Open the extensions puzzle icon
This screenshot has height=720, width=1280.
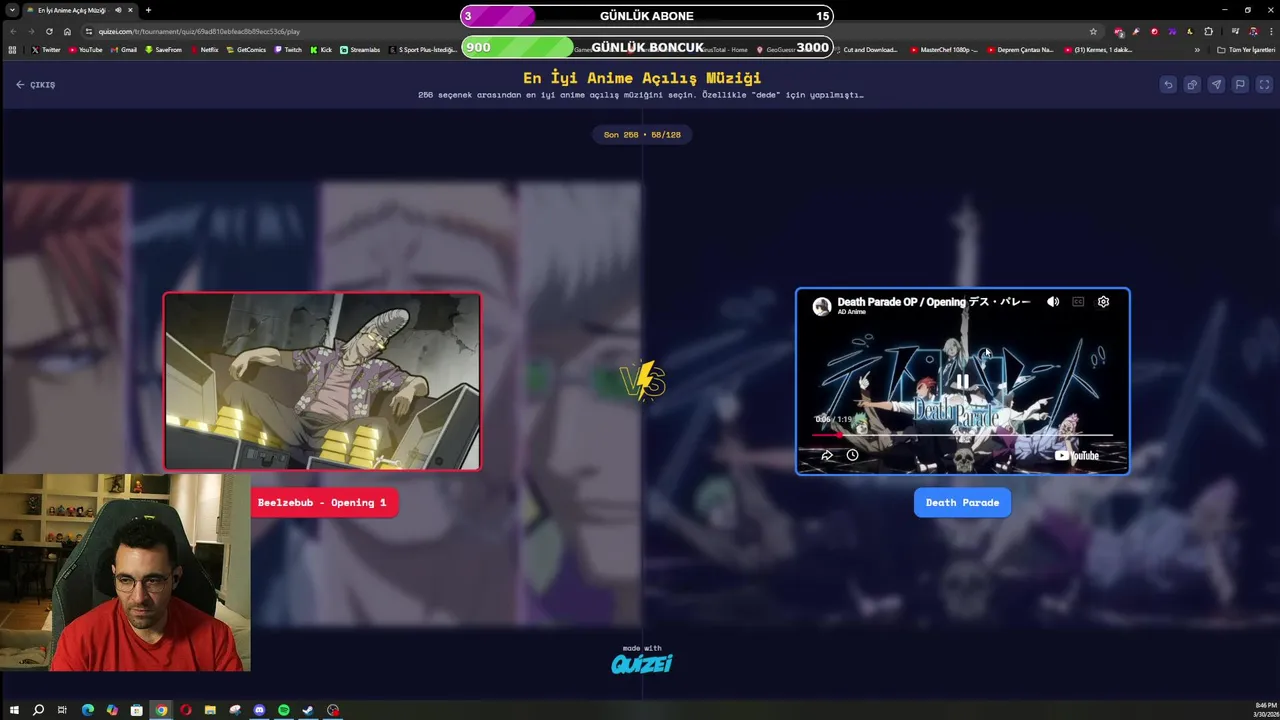pos(1208,31)
